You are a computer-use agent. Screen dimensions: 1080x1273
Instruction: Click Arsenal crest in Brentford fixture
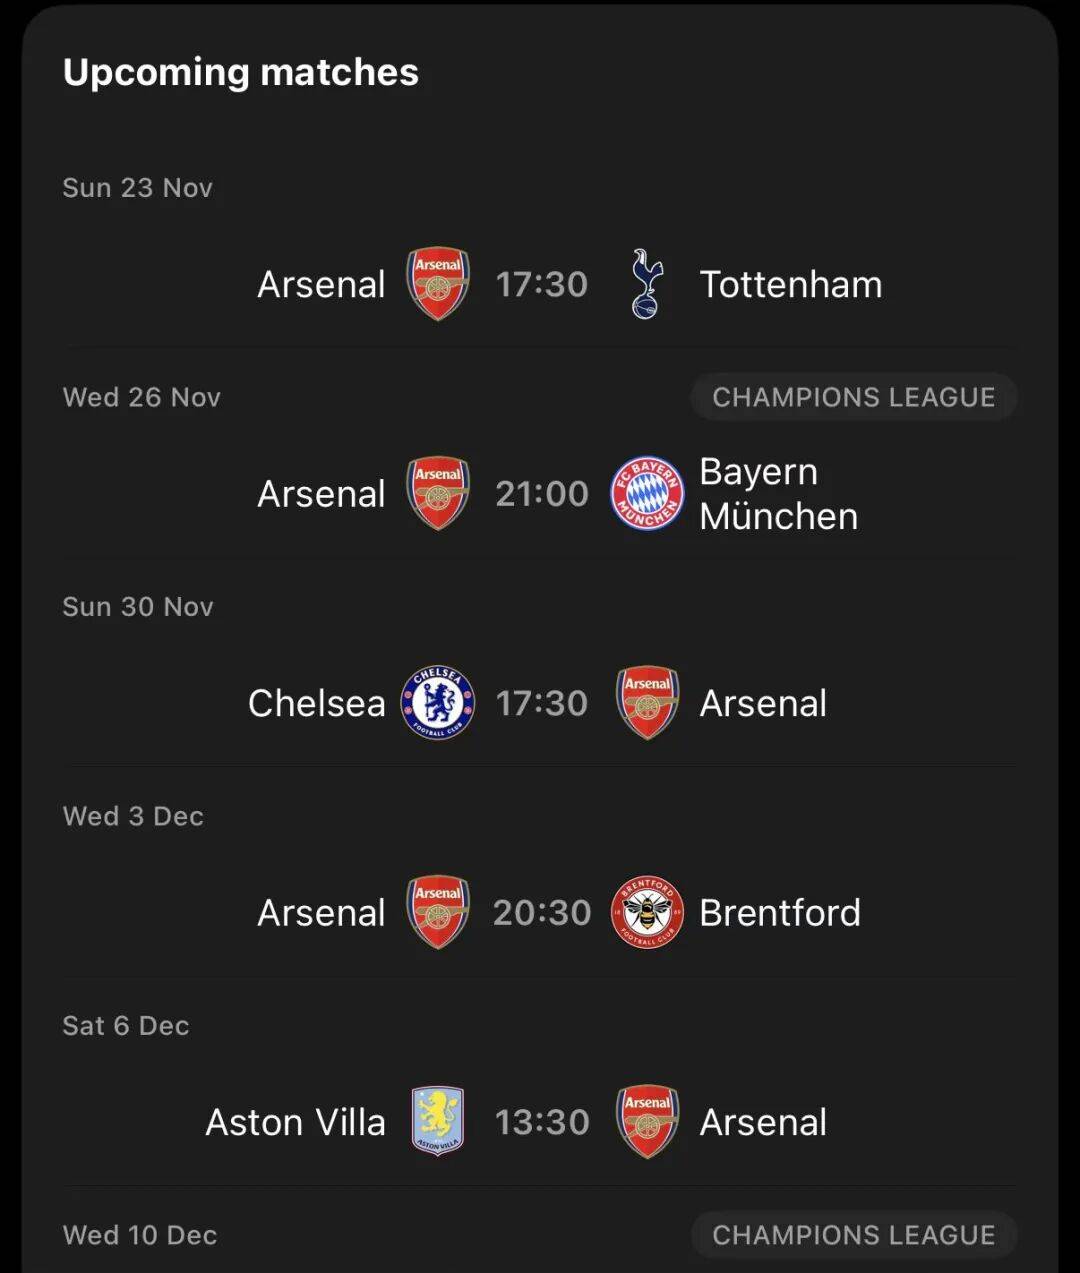[438, 913]
